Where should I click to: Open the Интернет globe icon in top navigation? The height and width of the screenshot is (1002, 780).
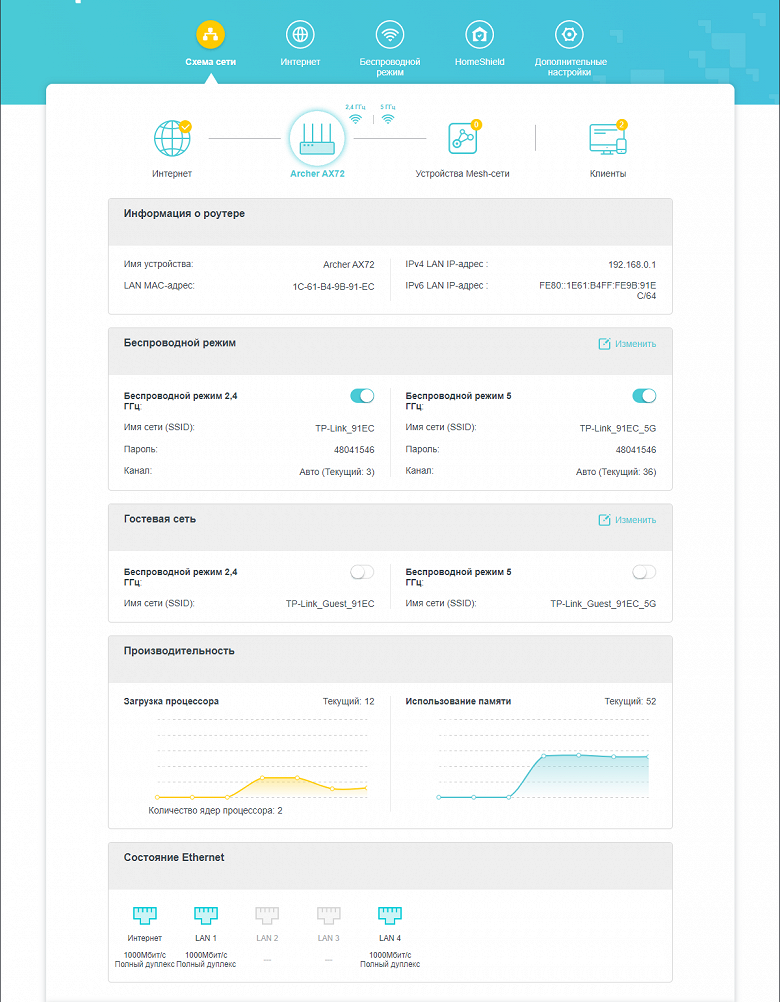(300, 35)
